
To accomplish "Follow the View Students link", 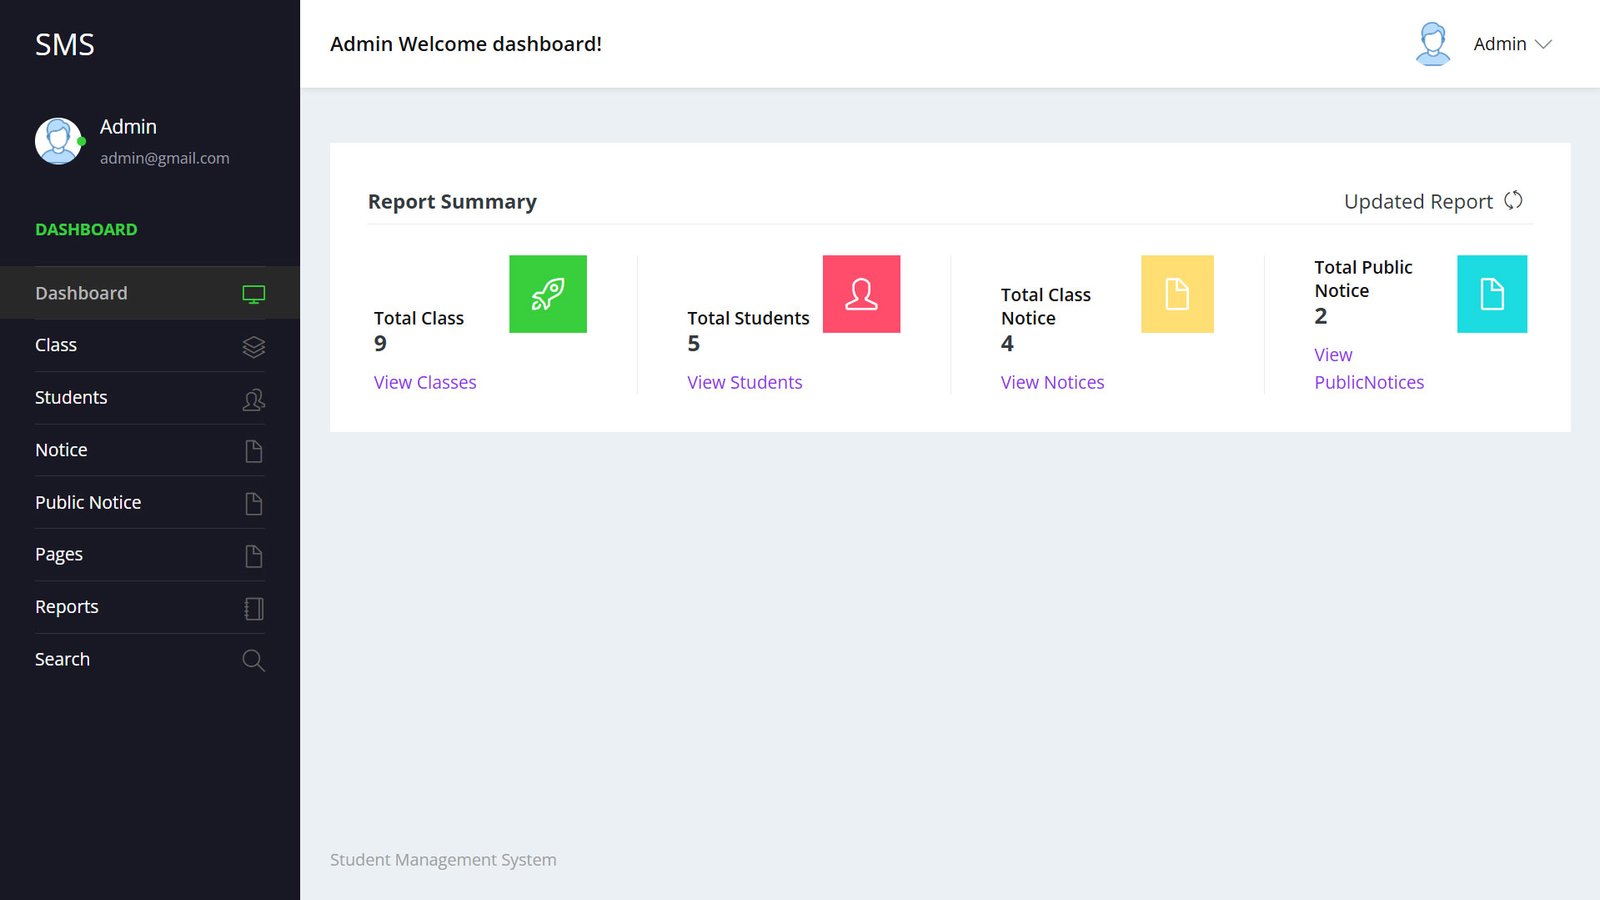I will click(x=745, y=382).
